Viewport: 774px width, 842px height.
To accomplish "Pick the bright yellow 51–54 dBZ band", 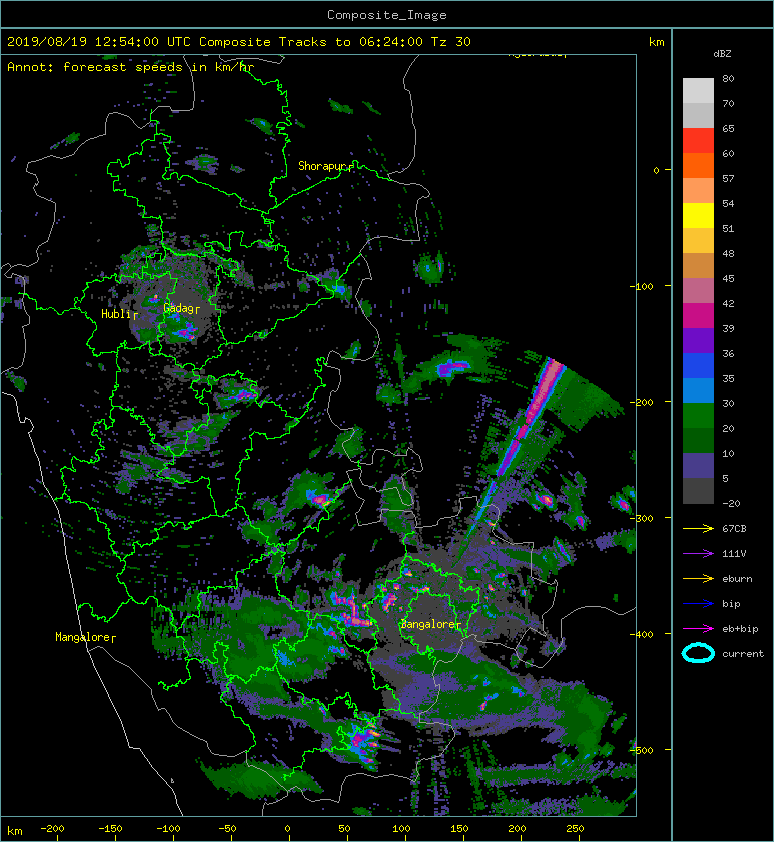I will point(698,216).
